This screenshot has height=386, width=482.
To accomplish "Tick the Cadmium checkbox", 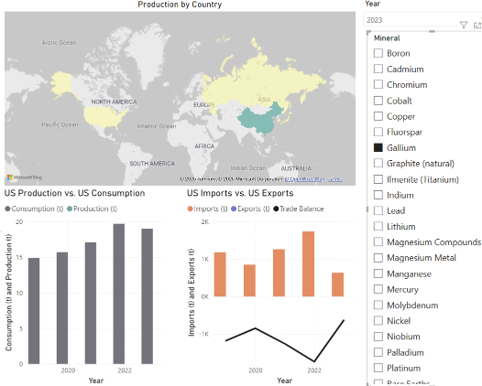I will 378,69.
